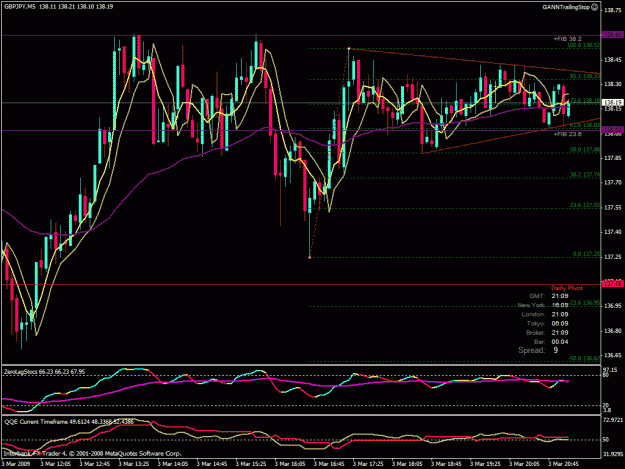
Task: Select the 100.0 138.52 Fibonacci level label
Action: click(584, 45)
